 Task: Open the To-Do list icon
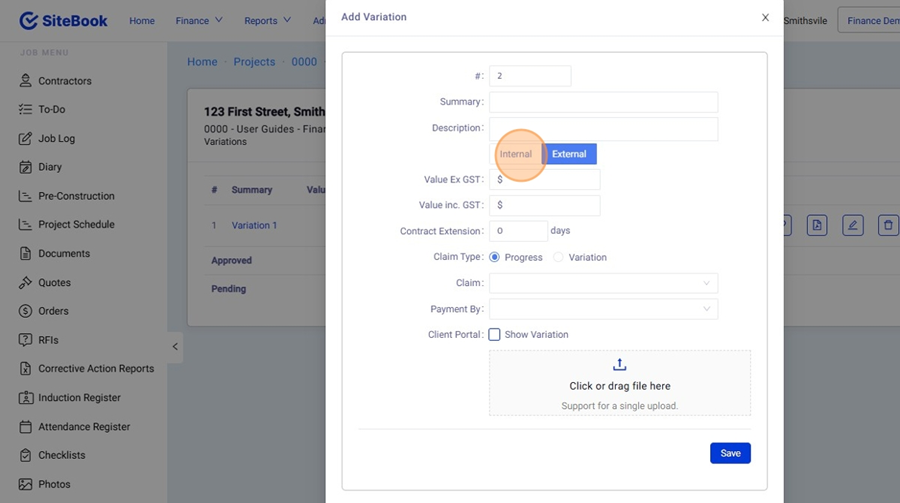point(25,110)
